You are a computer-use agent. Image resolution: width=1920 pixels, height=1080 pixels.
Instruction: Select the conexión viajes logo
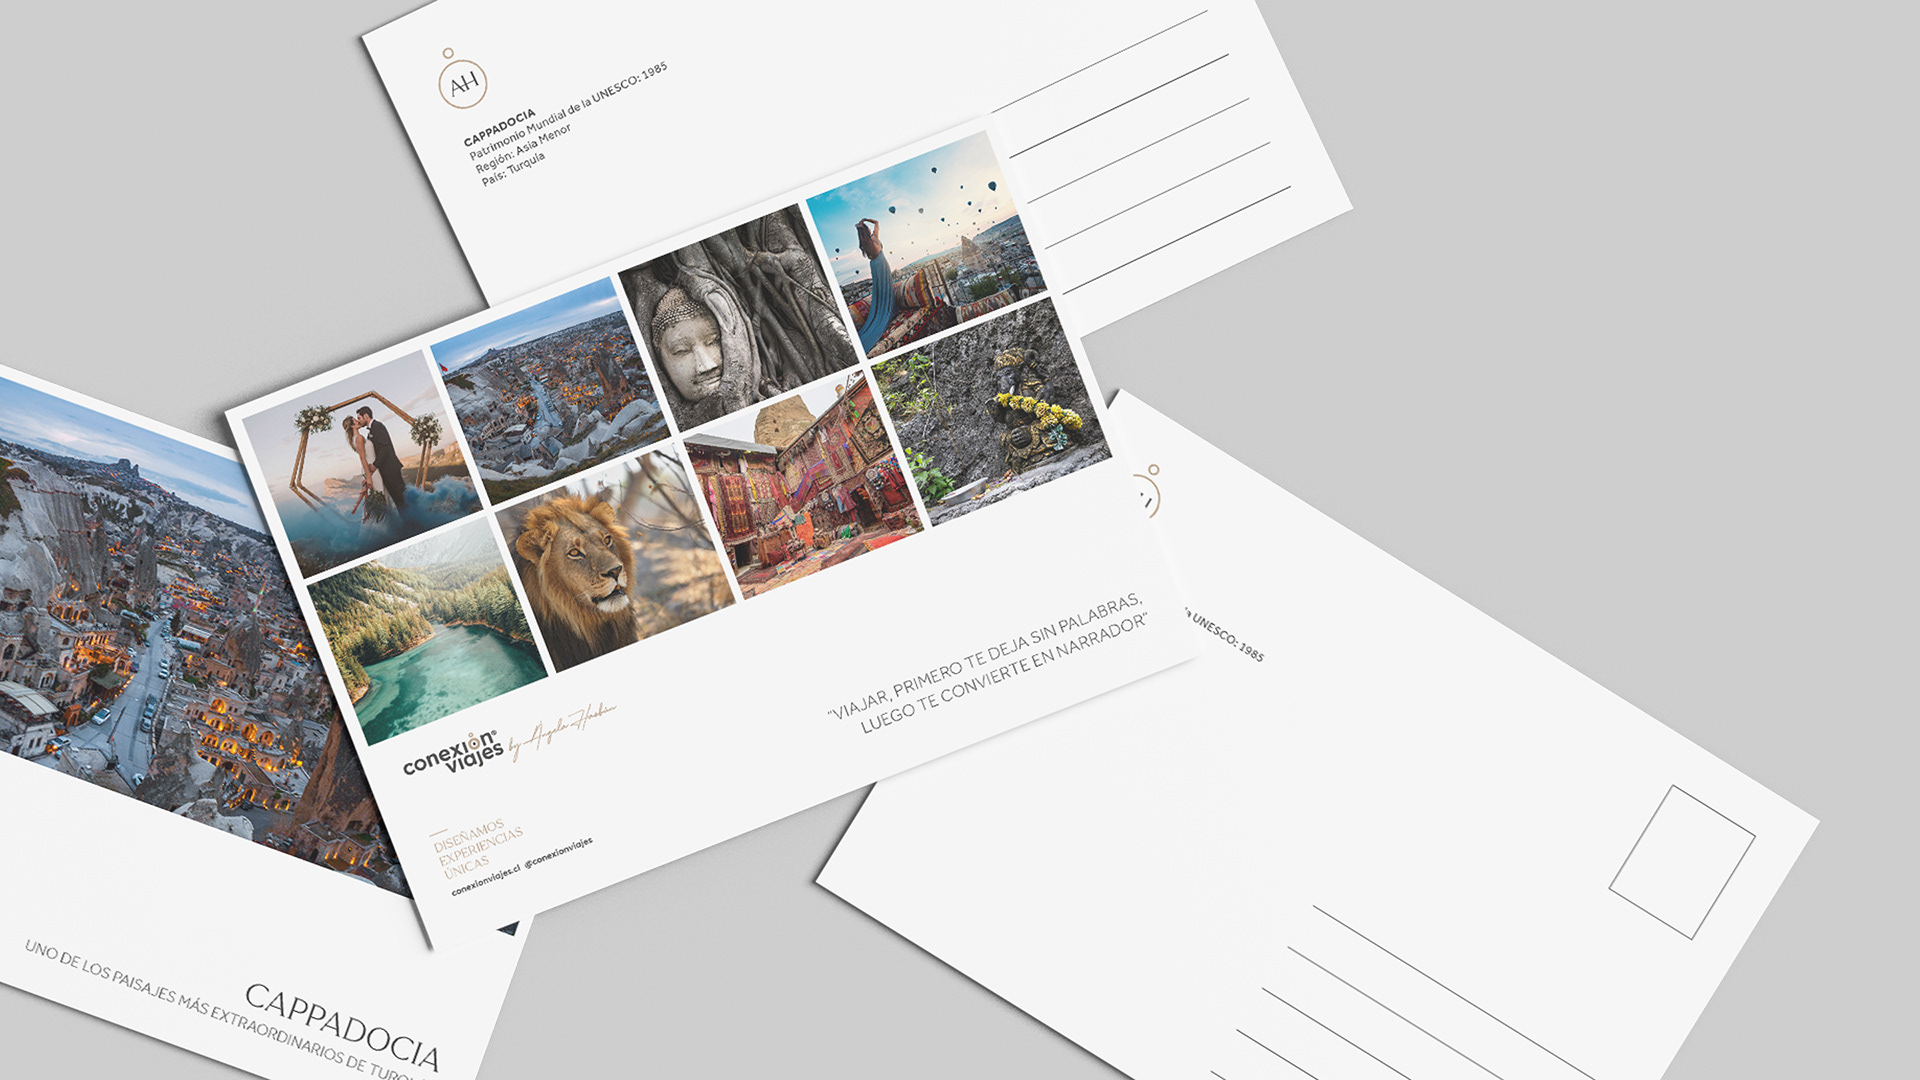click(x=453, y=752)
